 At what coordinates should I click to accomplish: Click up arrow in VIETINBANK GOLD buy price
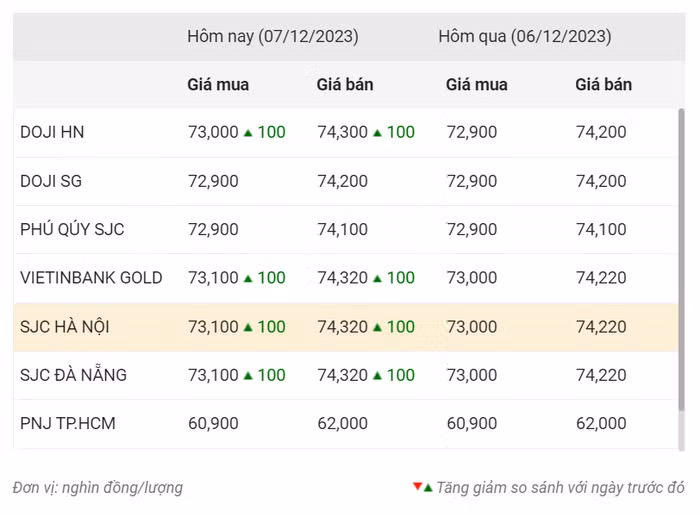point(248,279)
